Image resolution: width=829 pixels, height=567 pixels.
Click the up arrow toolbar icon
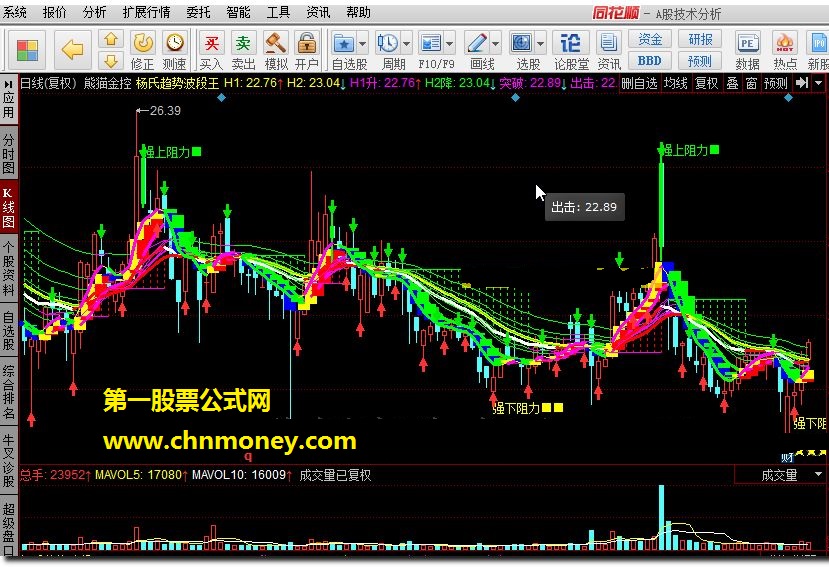110,40
